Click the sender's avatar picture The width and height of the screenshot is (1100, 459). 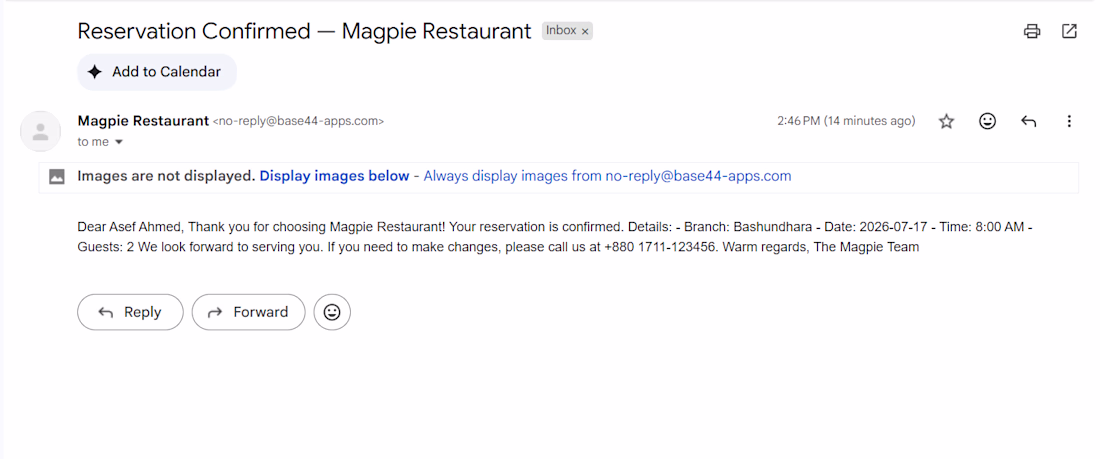click(41, 131)
